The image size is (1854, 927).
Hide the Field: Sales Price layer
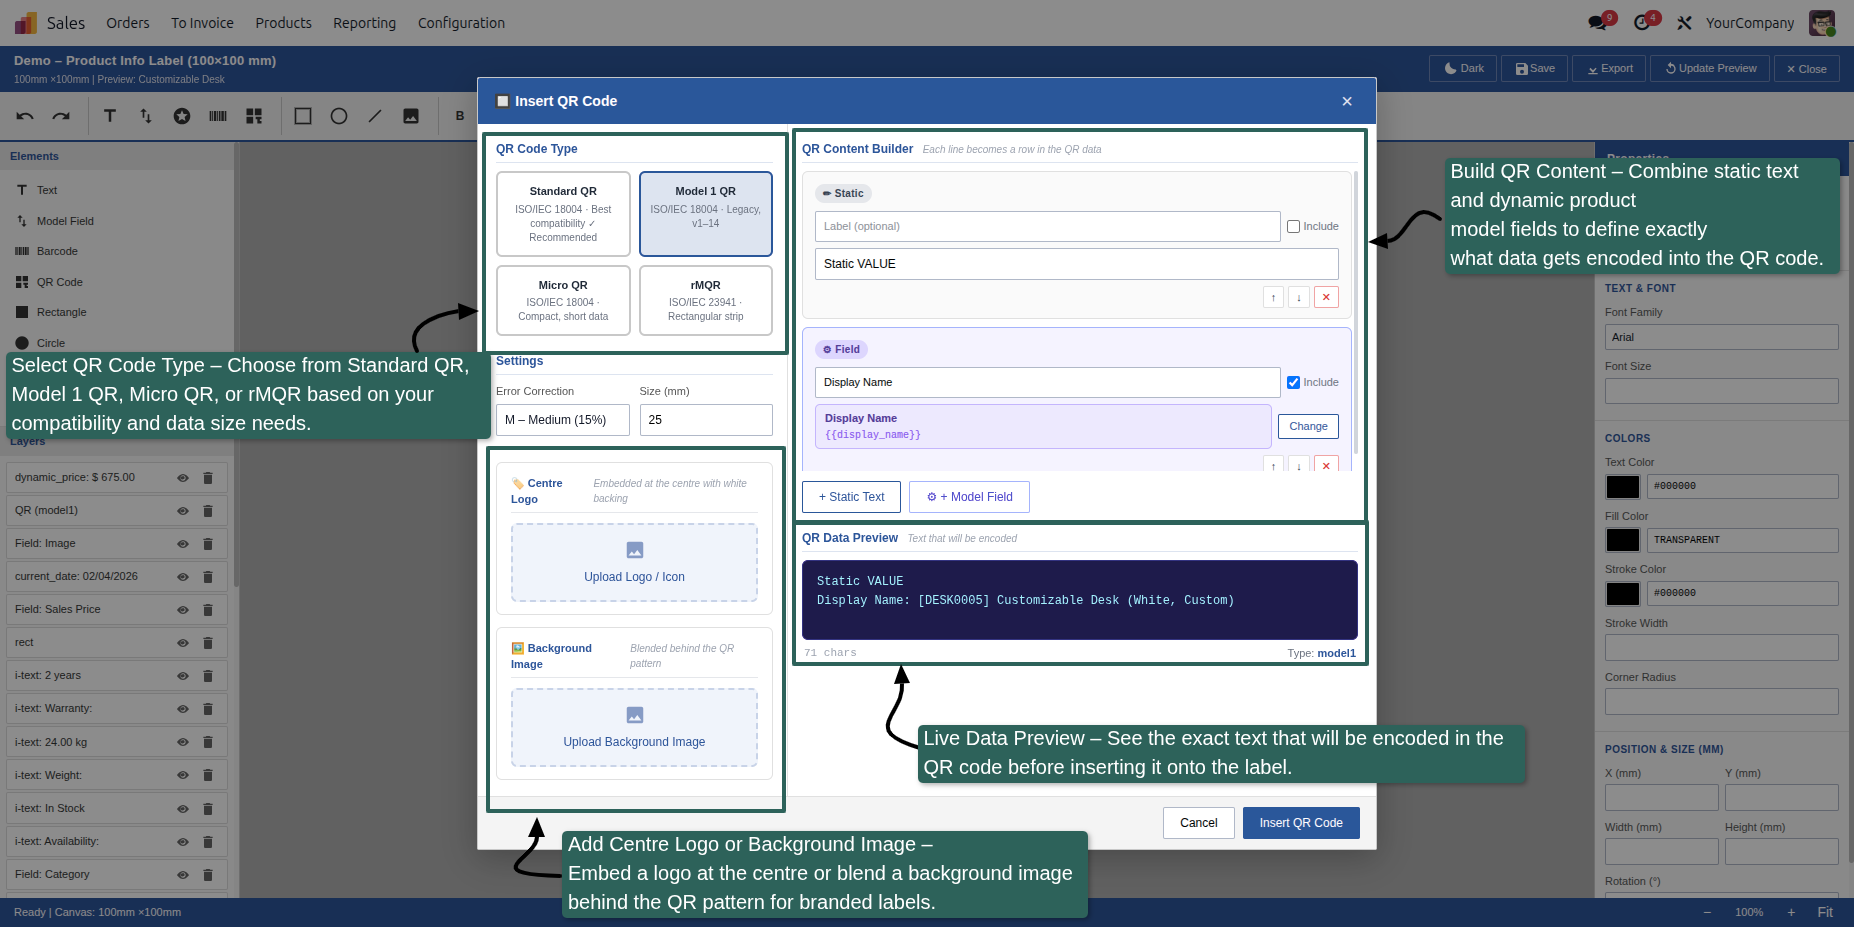tap(183, 610)
